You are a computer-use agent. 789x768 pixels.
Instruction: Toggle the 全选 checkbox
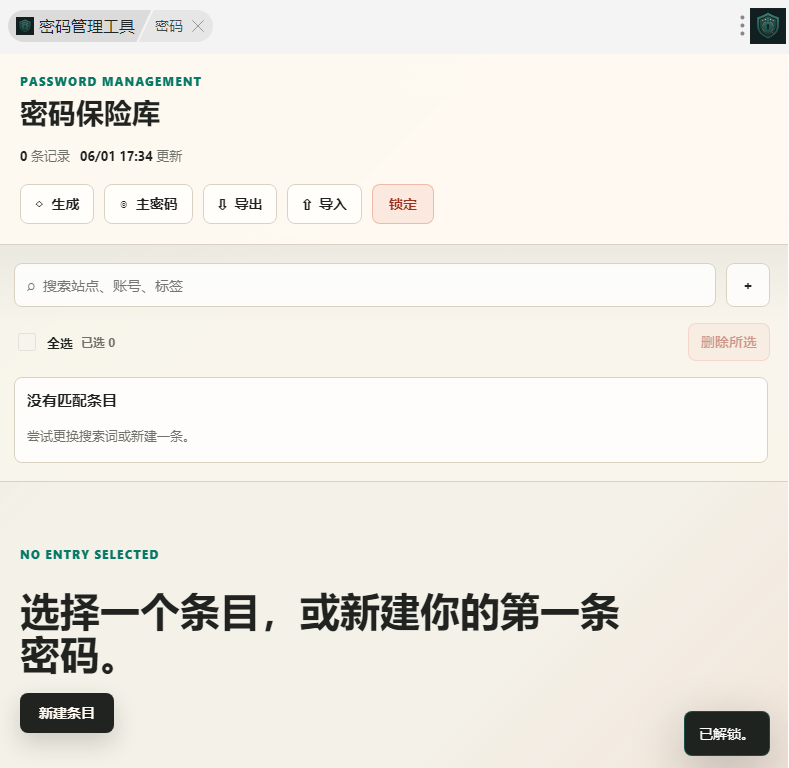(27, 342)
